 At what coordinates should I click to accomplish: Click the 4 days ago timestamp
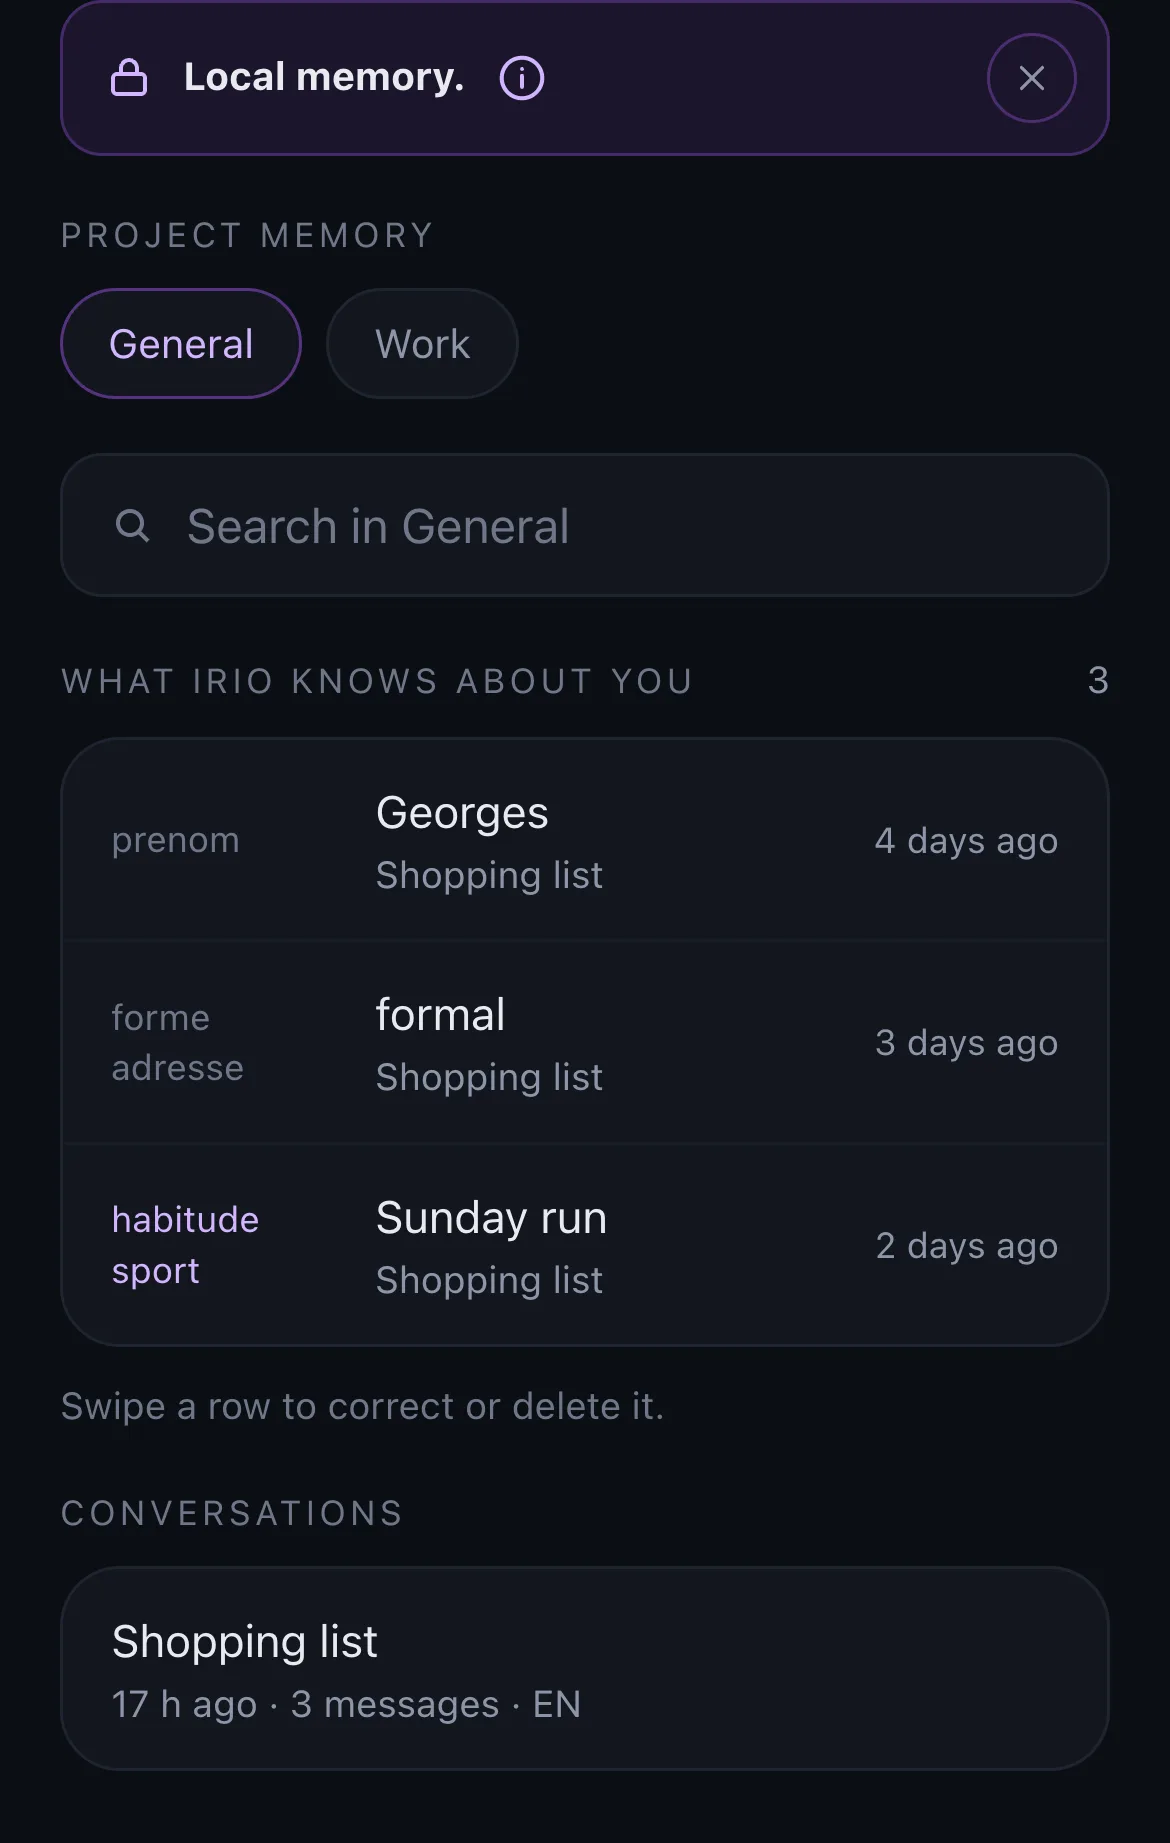pyautogui.click(x=966, y=841)
